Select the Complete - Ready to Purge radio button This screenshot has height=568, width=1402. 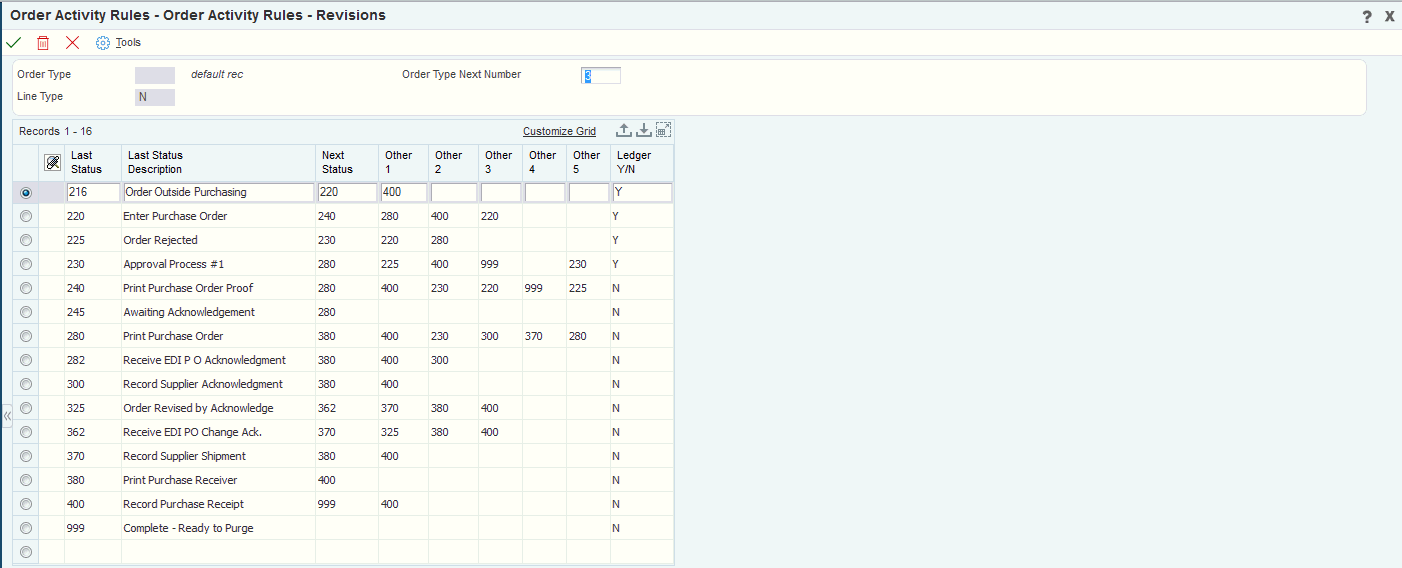point(26,528)
